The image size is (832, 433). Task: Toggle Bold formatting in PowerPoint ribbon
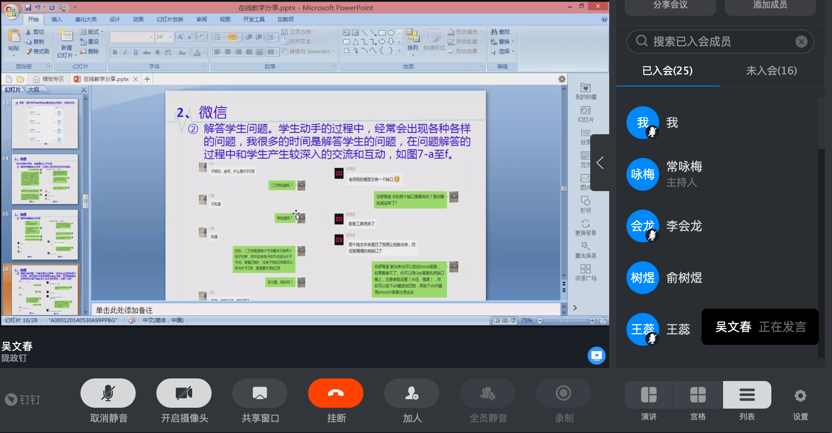(x=115, y=52)
